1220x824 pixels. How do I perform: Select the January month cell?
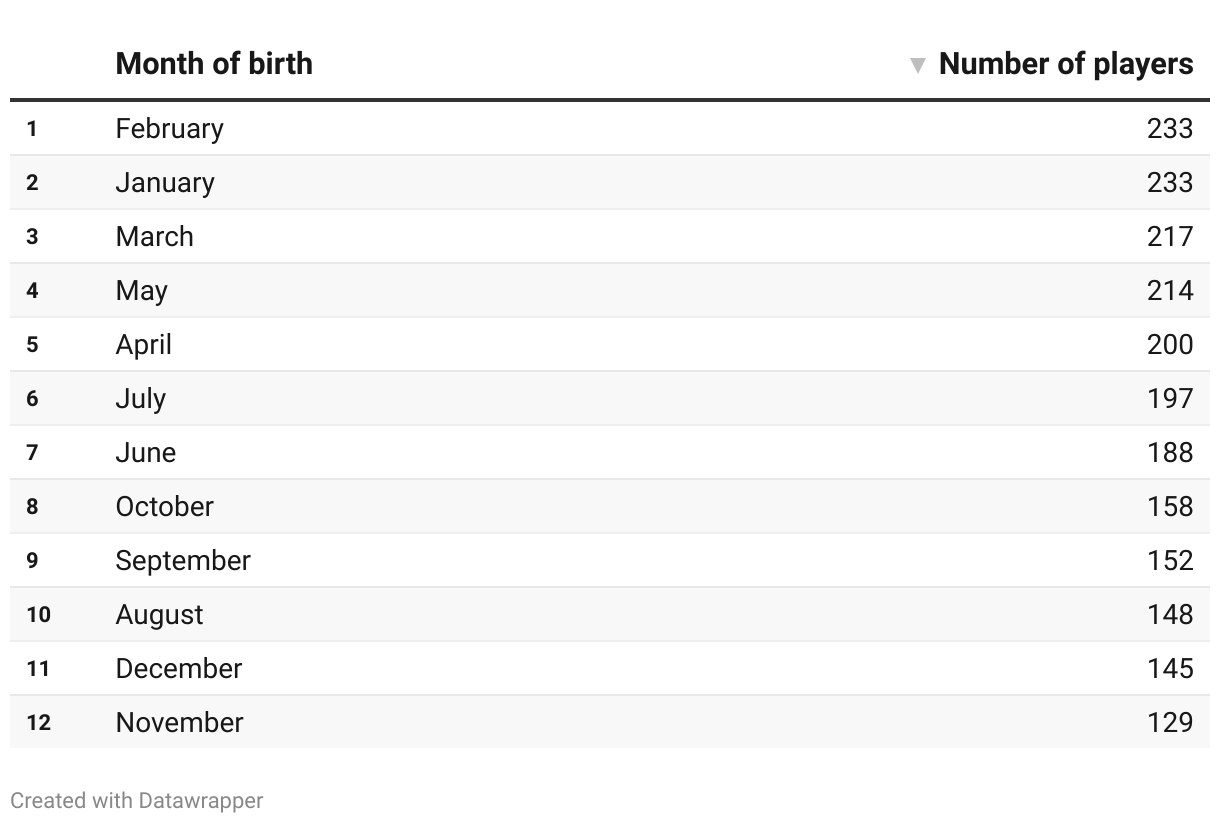coord(165,183)
